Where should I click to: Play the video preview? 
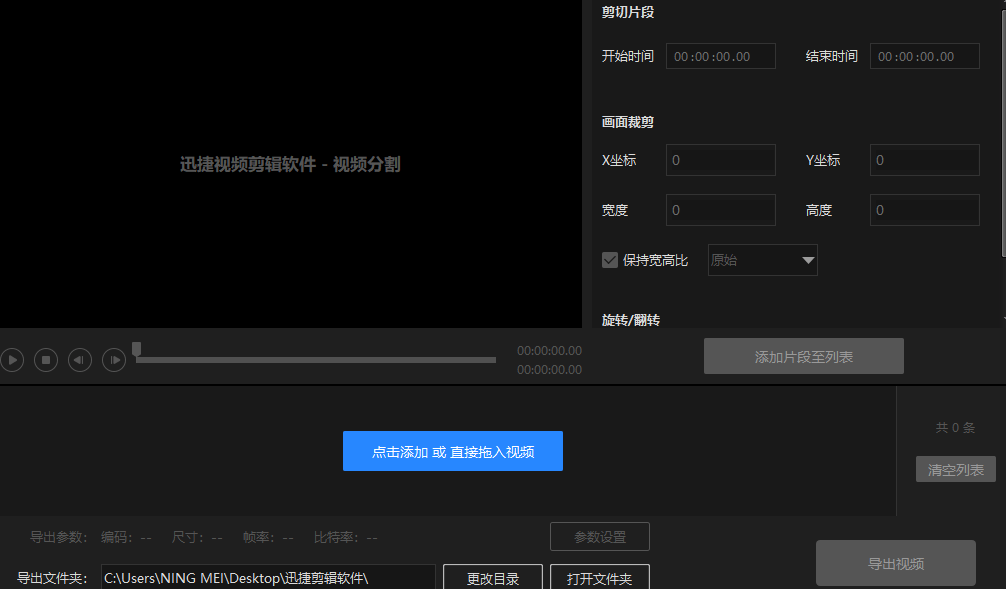point(12,360)
